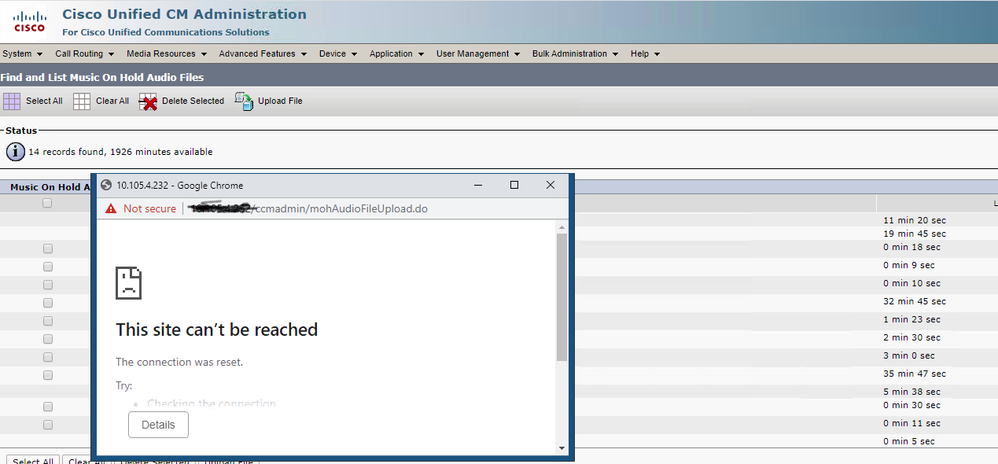Click the Clear All grid icon
Viewport: 998px width, 464px height.
pyautogui.click(x=81, y=101)
